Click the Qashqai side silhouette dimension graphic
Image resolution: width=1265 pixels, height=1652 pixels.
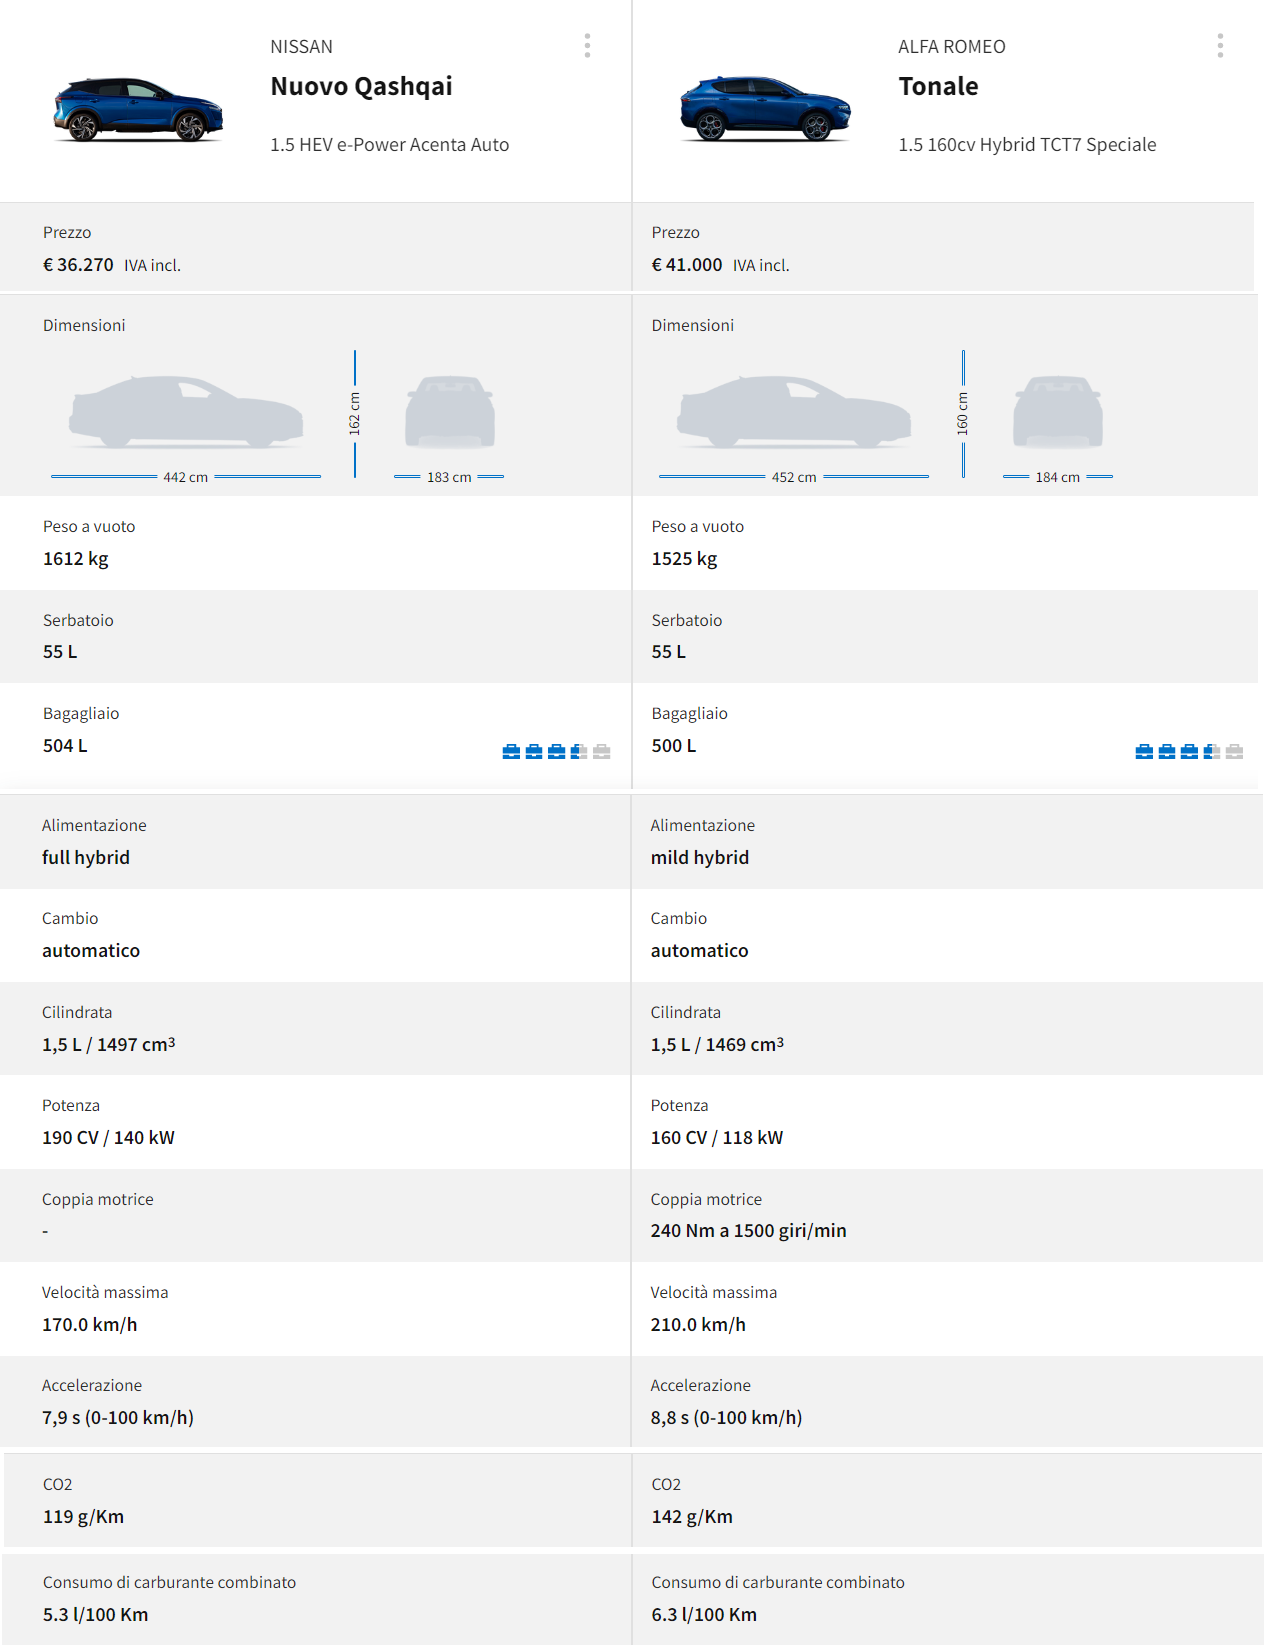tap(186, 411)
